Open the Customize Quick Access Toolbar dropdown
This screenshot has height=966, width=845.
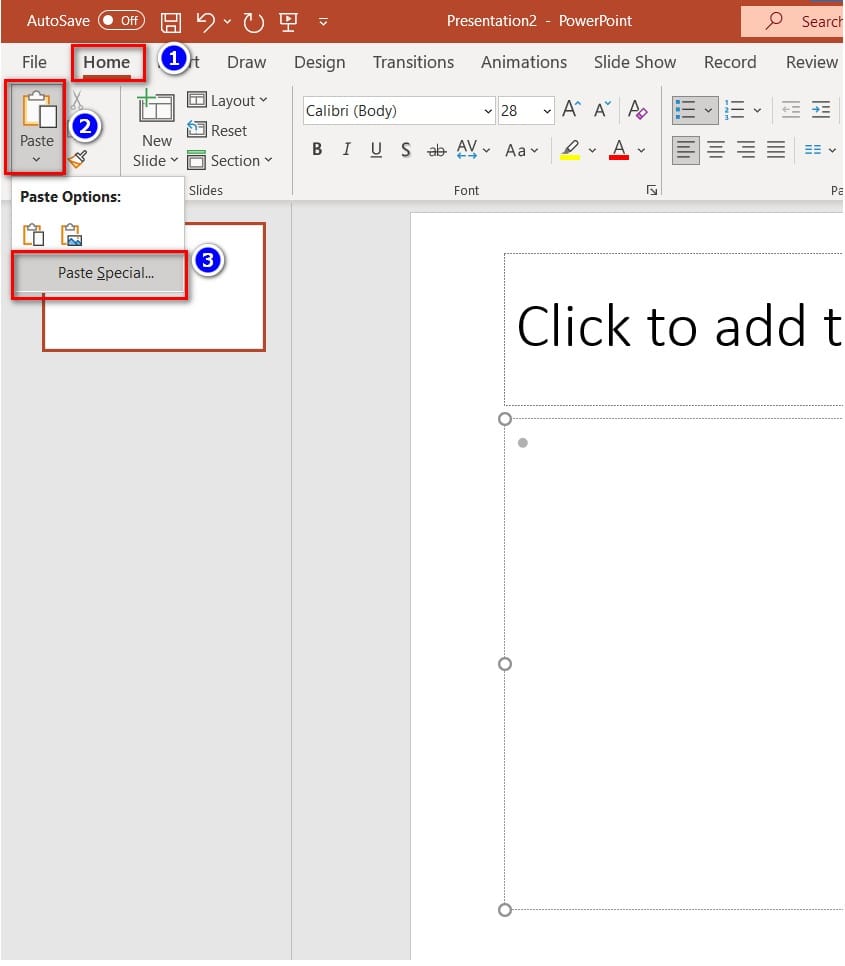tap(323, 22)
